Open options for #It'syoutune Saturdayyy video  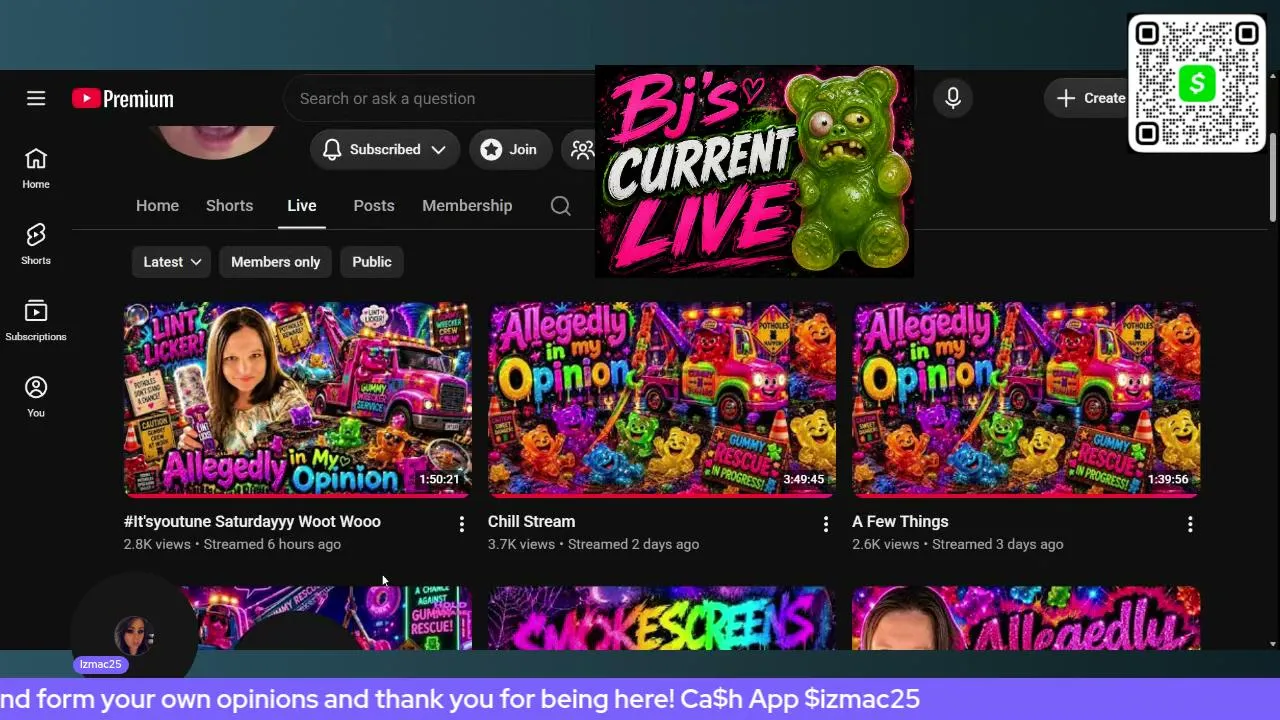(461, 524)
